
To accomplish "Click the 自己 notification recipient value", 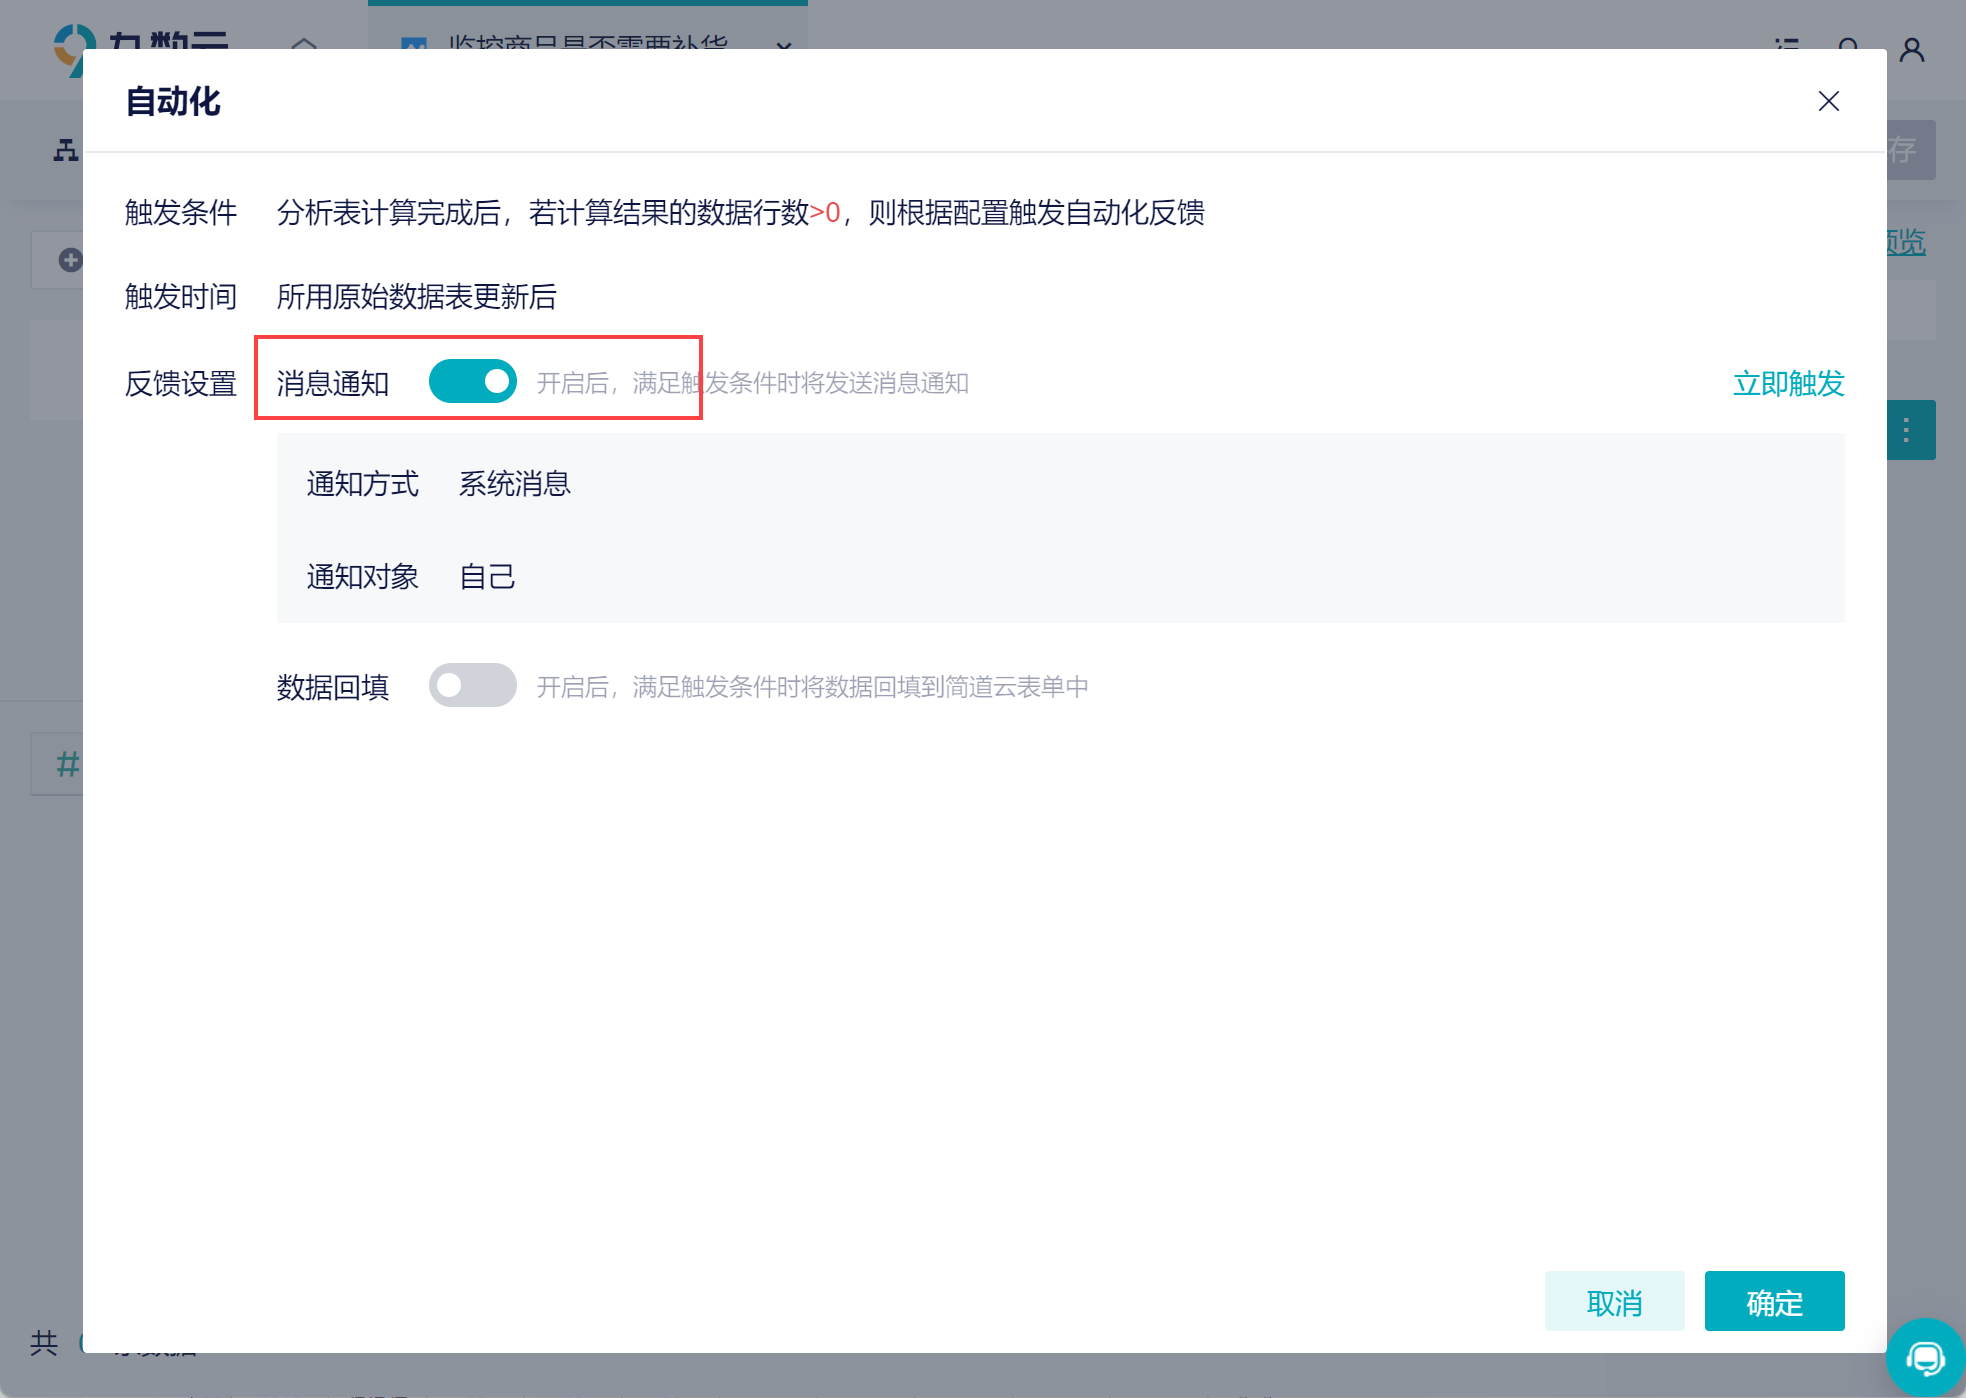I will (487, 577).
